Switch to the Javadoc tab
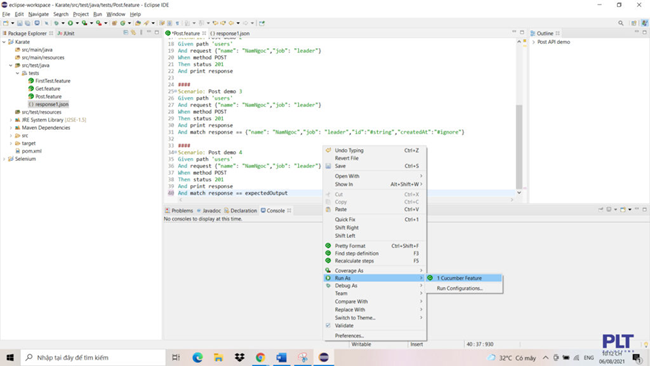Screen dimensions: 650x366 click(x=209, y=211)
